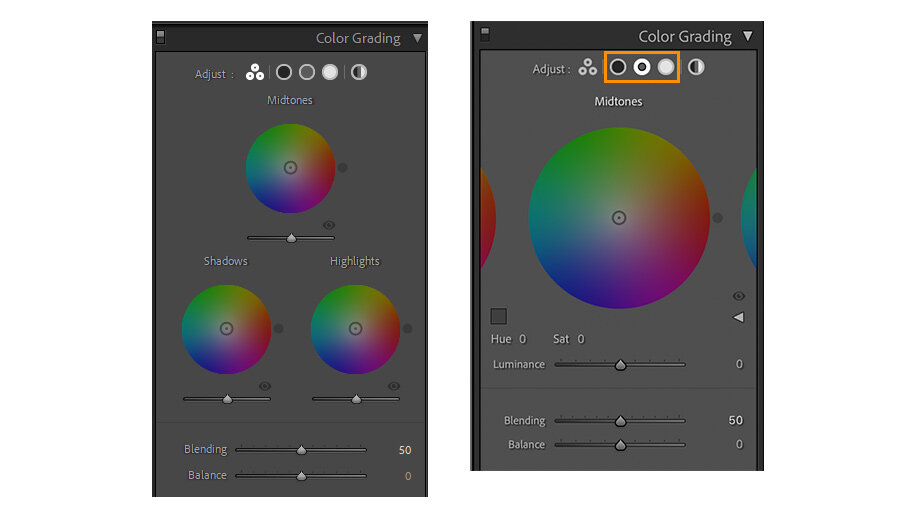
Task: Click Midtones label in right panel
Action: (618, 101)
